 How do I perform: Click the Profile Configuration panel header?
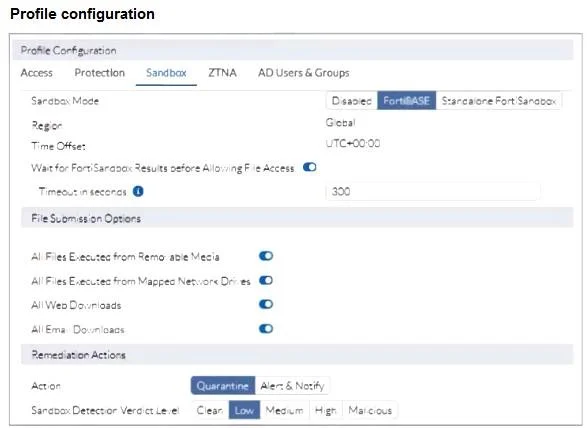[293, 50]
